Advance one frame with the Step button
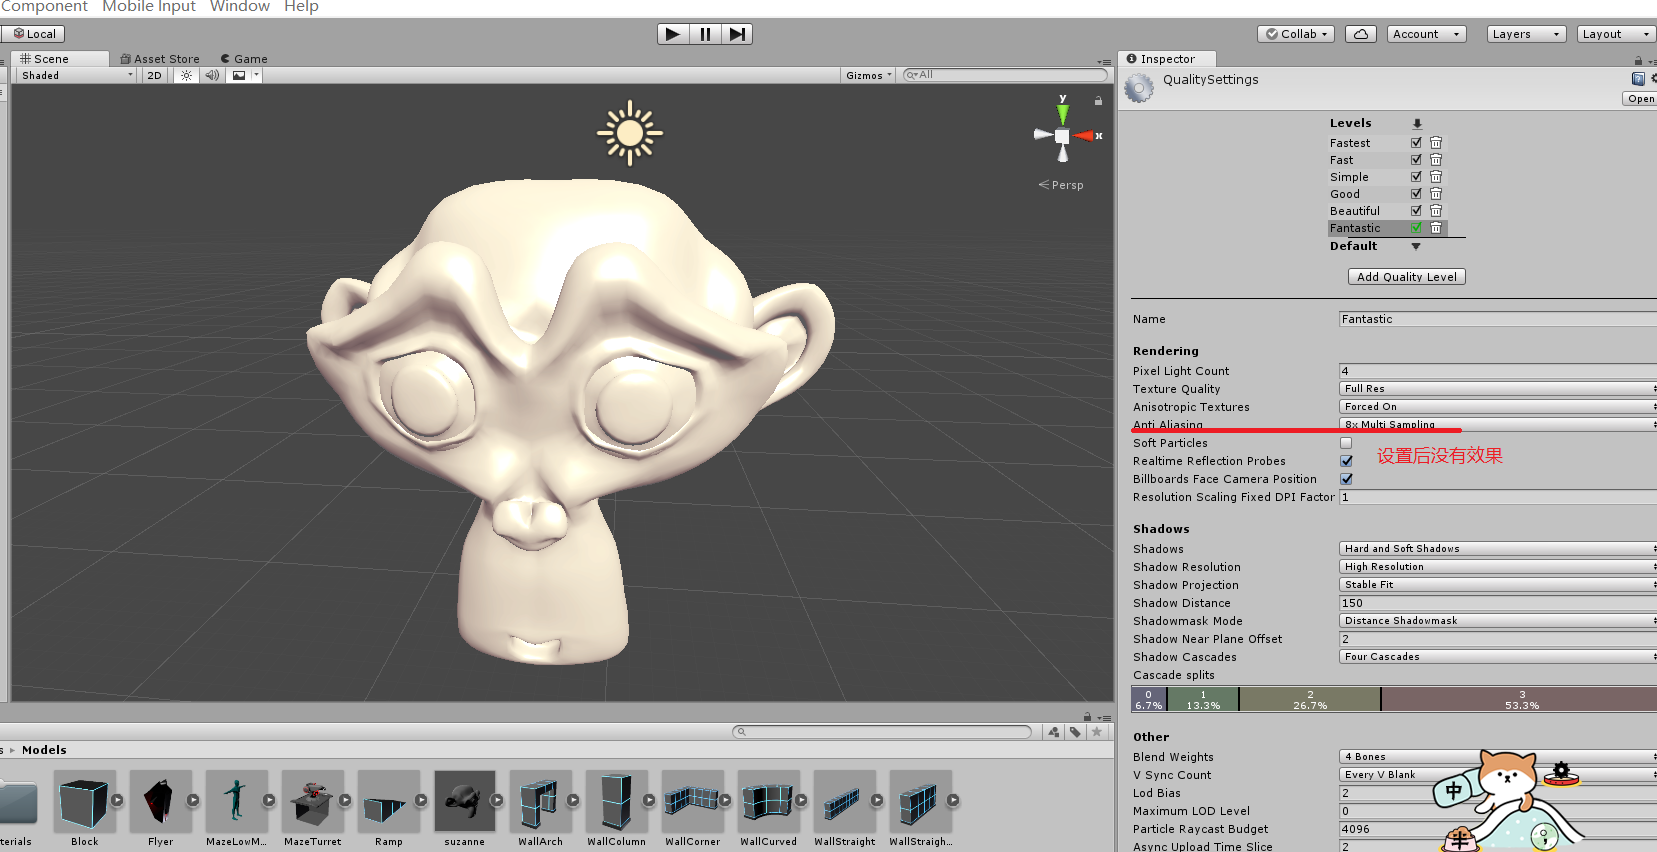The width and height of the screenshot is (1657, 852). pos(737,34)
